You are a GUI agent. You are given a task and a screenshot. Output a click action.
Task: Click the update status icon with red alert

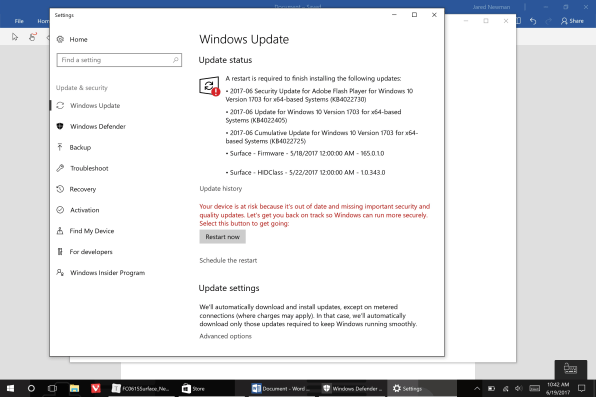coord(209,86)
